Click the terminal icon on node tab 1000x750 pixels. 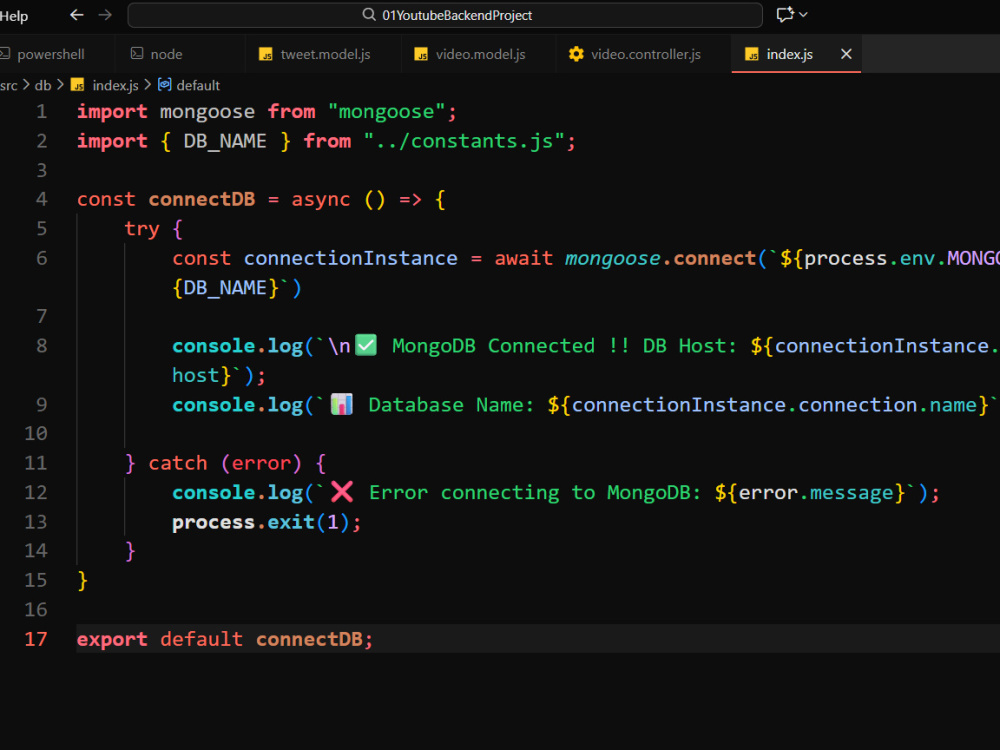pos(137,54)
